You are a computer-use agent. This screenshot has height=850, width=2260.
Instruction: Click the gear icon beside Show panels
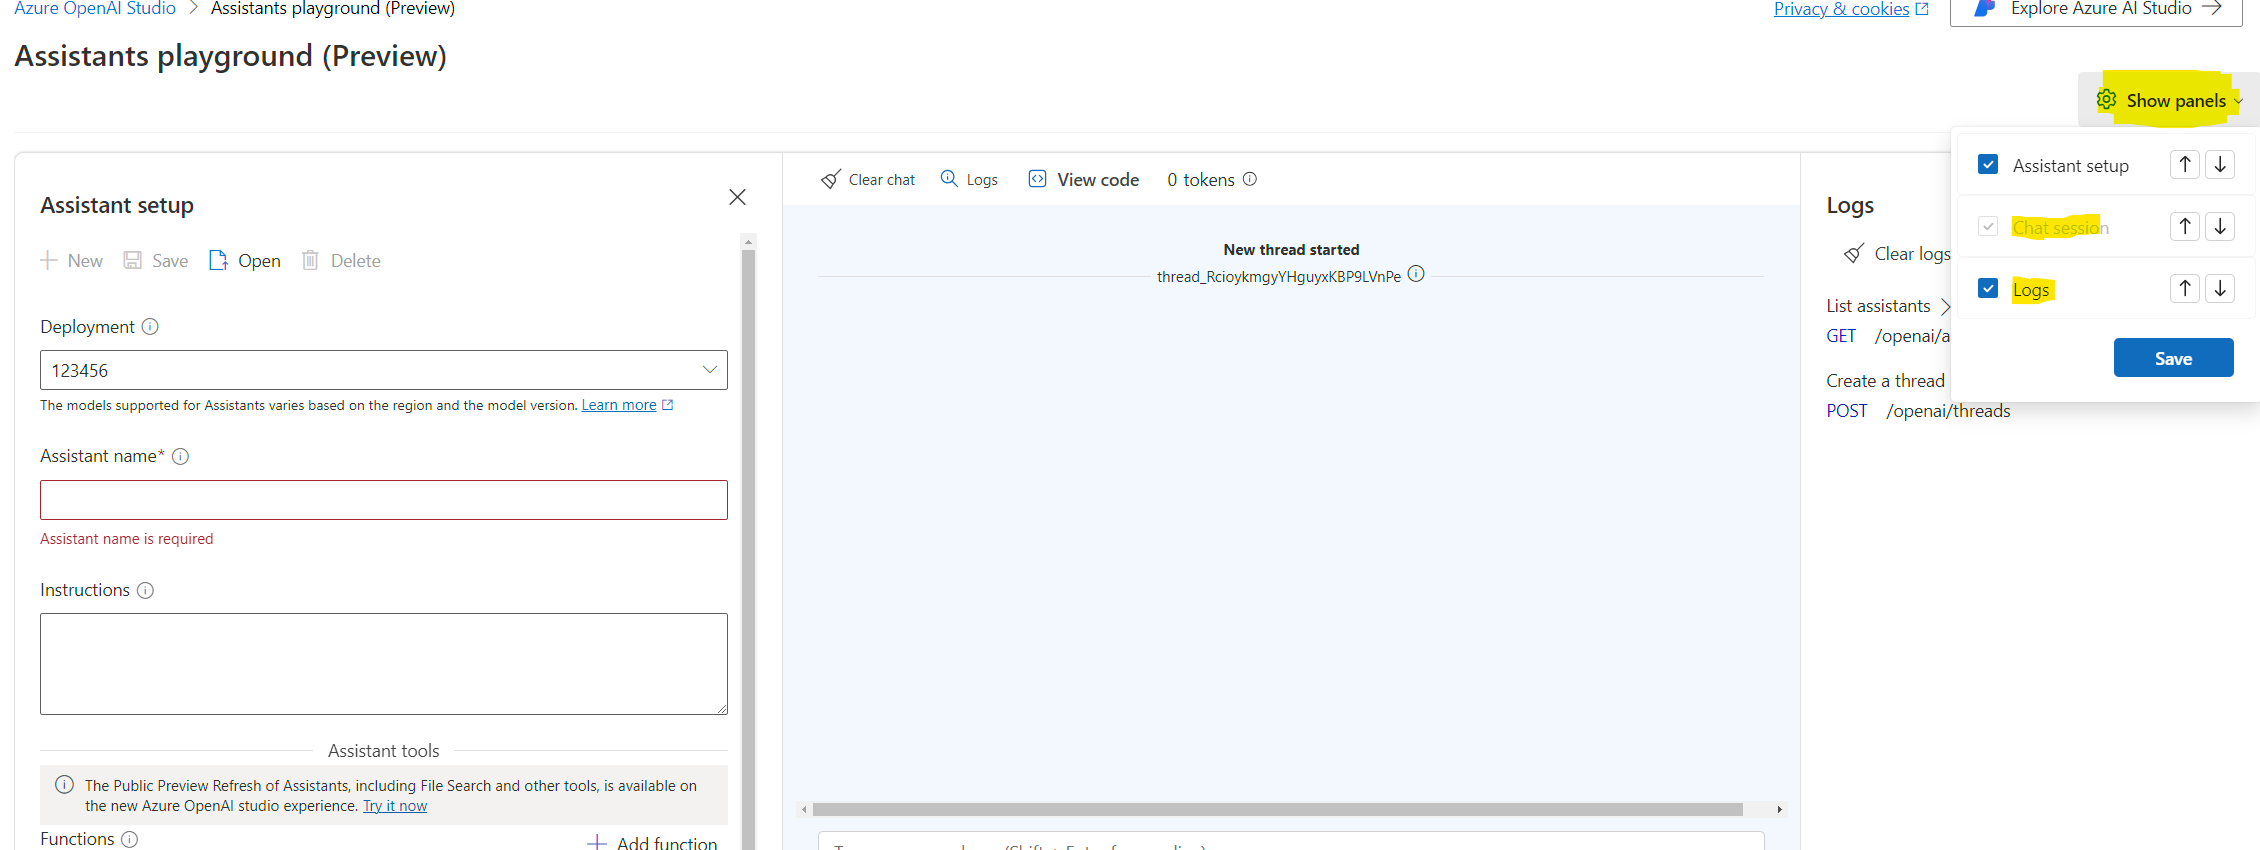[2106, 100]
